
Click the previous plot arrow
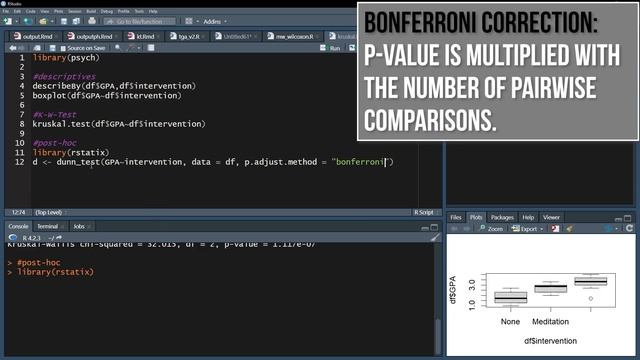(454, 229)
